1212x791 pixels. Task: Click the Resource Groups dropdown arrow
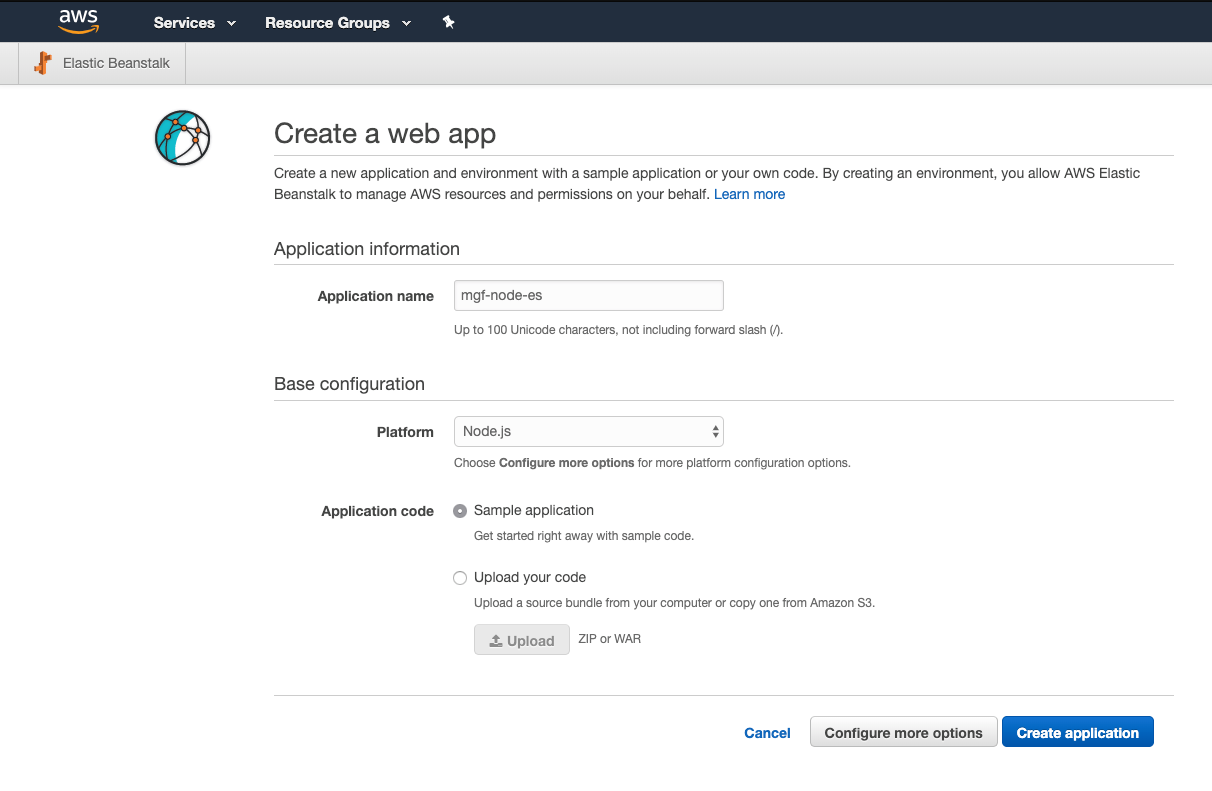406,23
